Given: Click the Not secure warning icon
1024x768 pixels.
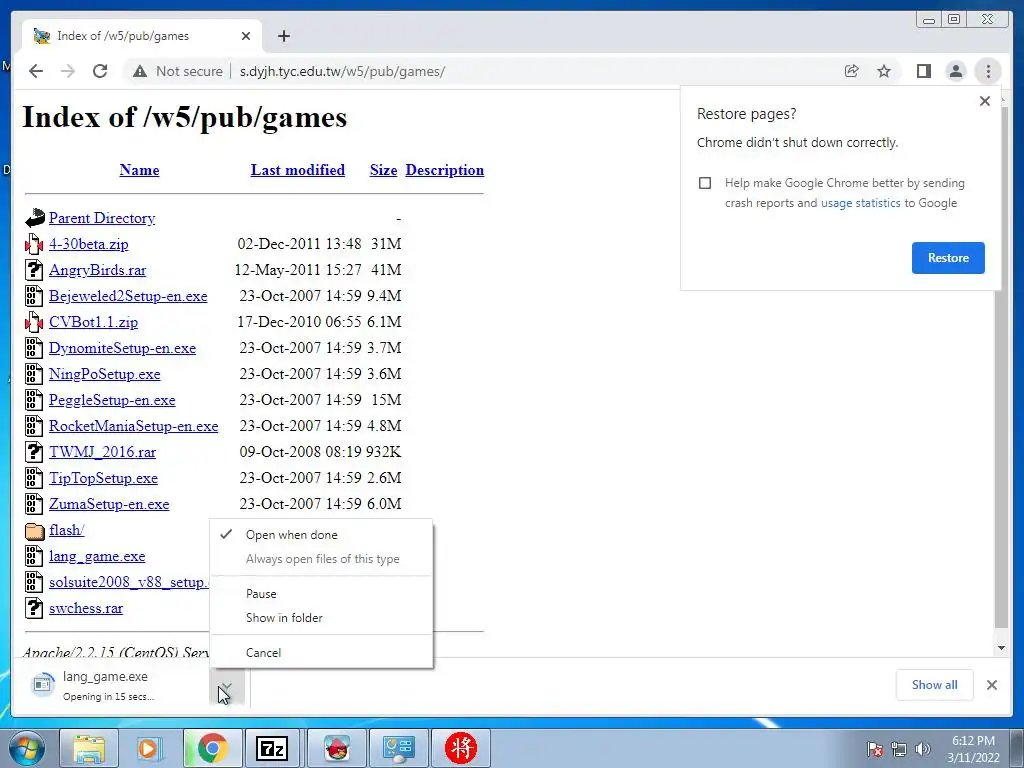Looking at the screenshot, I should point(140,71).
